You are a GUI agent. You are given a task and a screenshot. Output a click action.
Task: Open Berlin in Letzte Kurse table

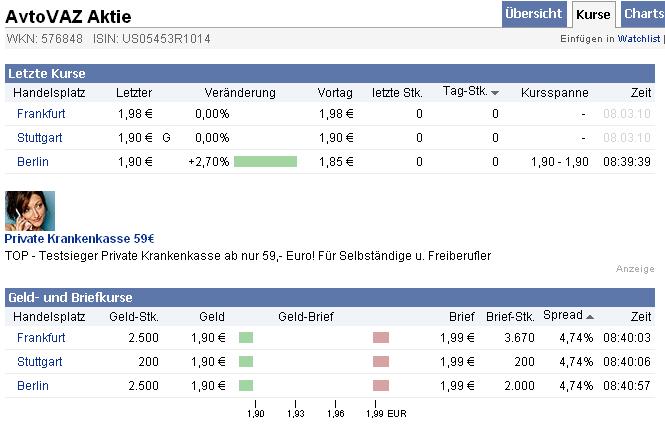coord(33,161)
